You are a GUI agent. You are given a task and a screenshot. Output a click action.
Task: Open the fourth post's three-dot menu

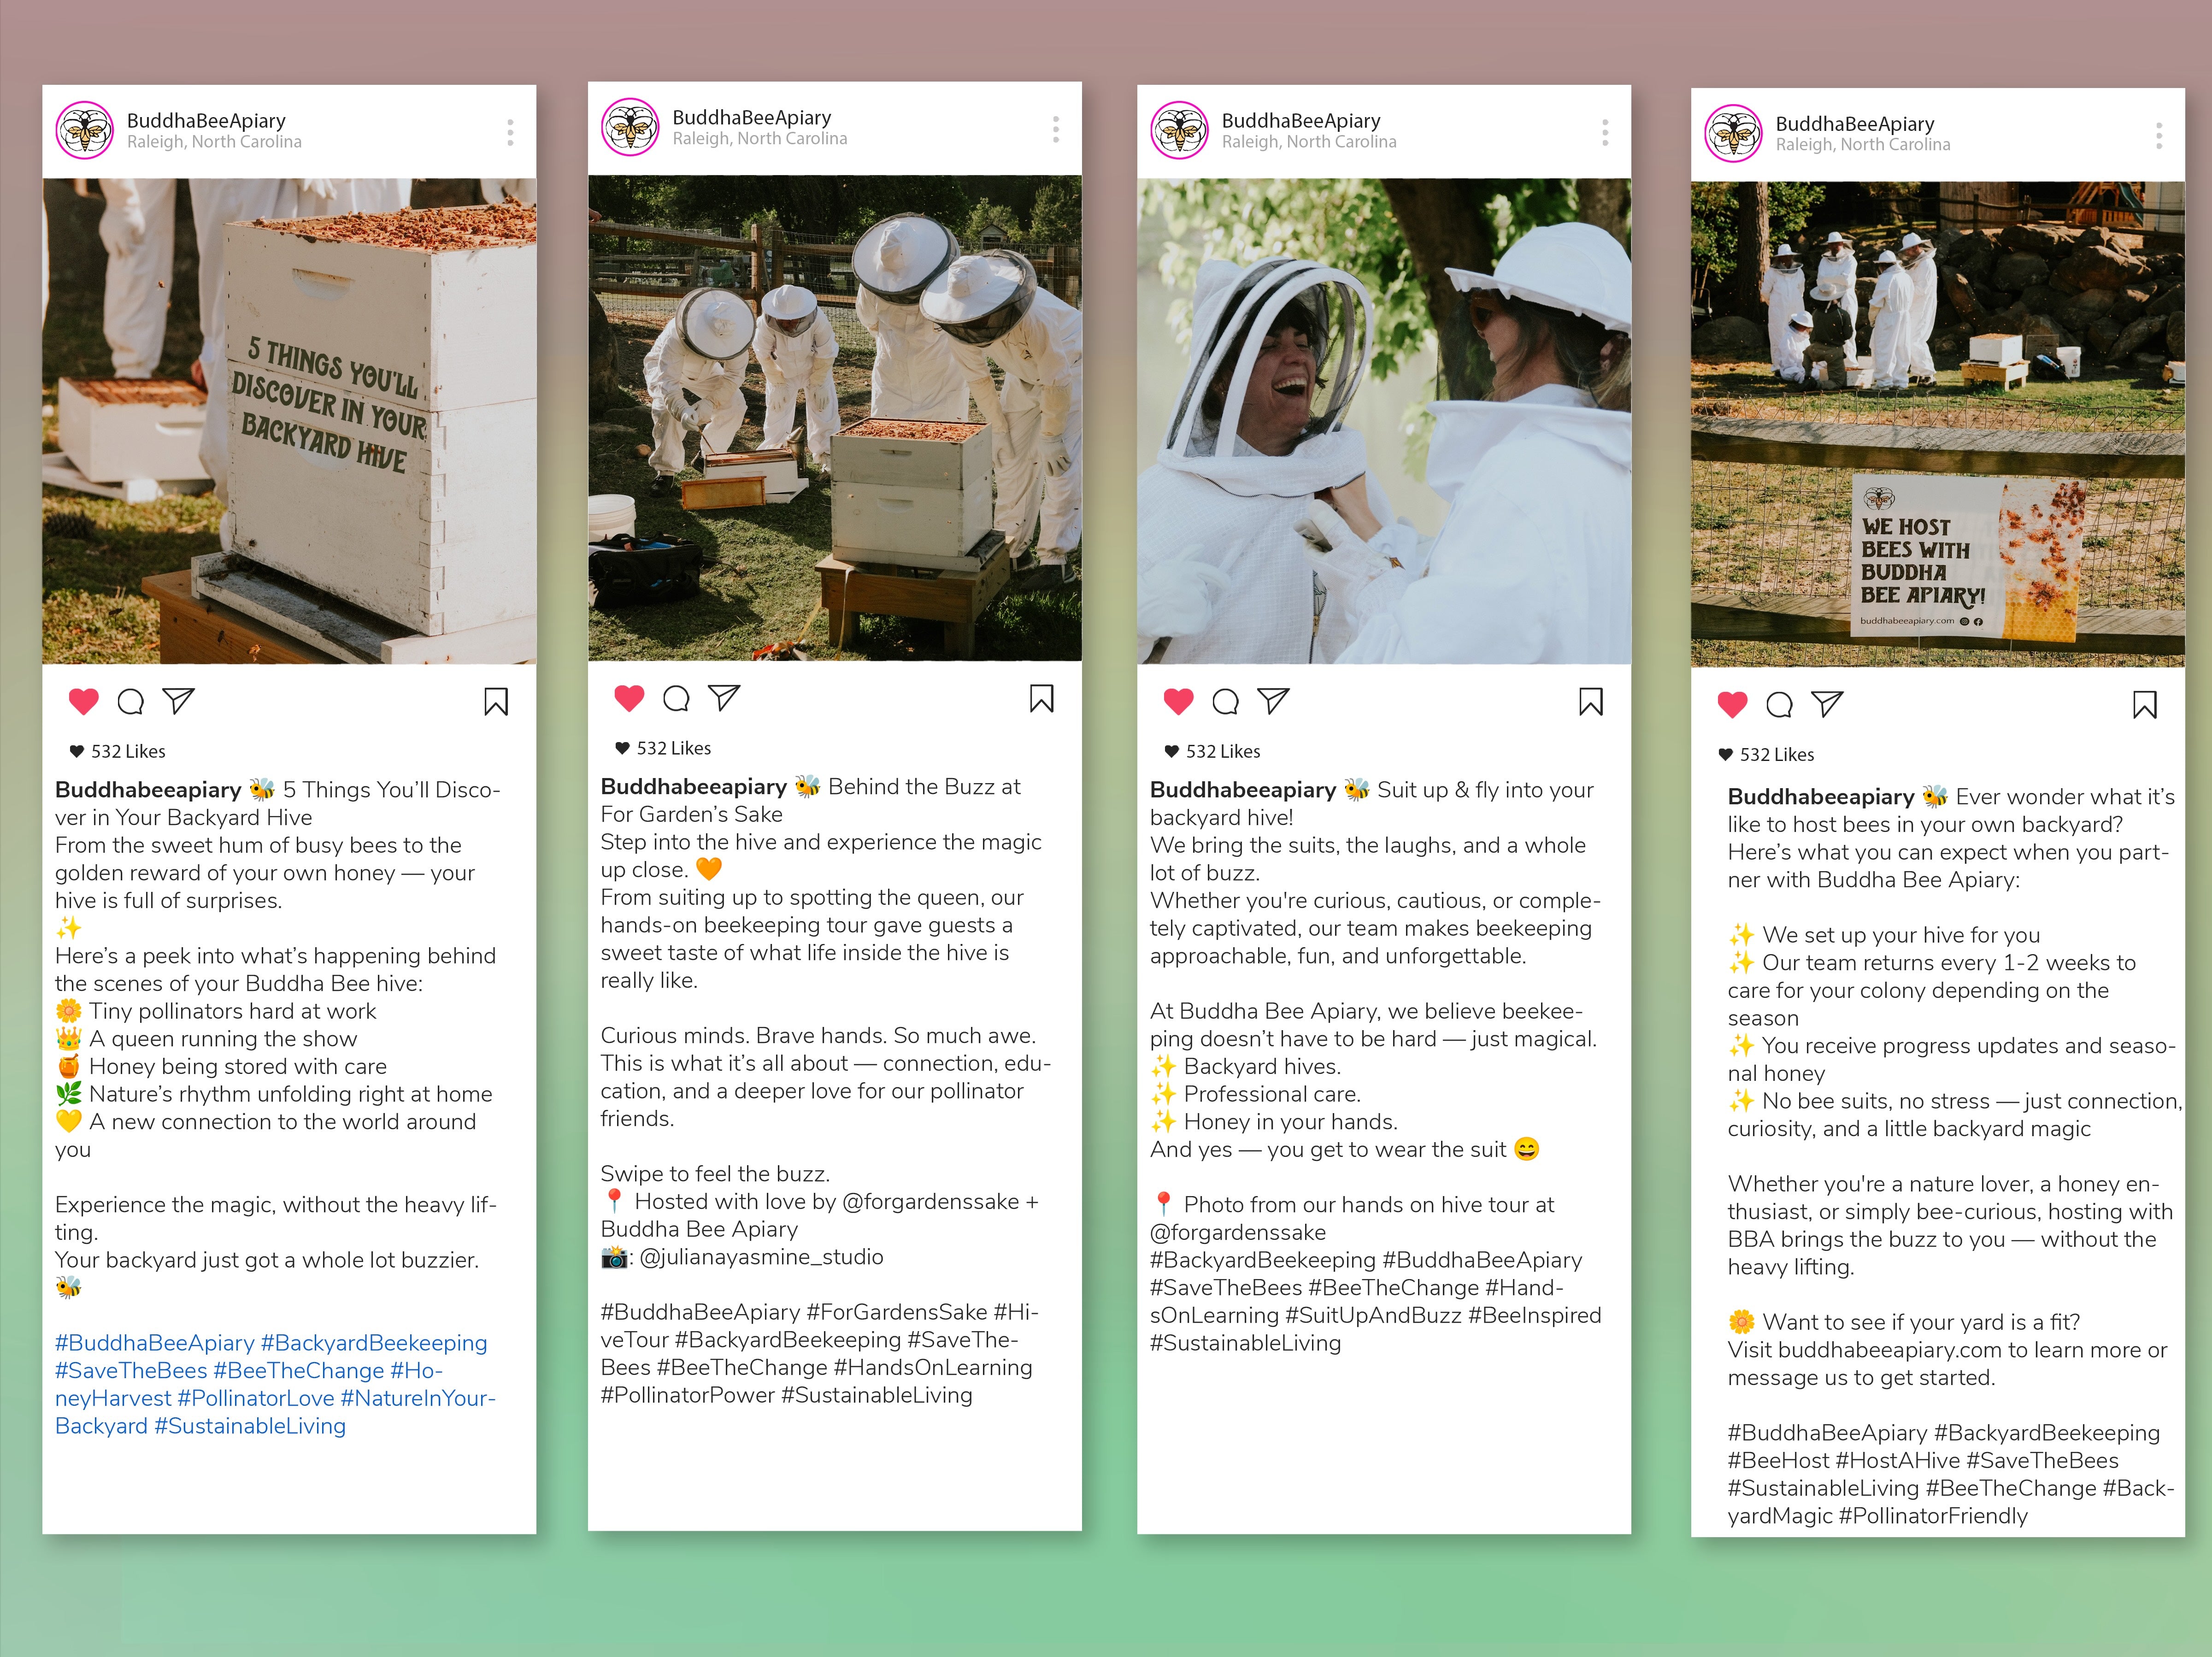click(x=2159, y=136)
